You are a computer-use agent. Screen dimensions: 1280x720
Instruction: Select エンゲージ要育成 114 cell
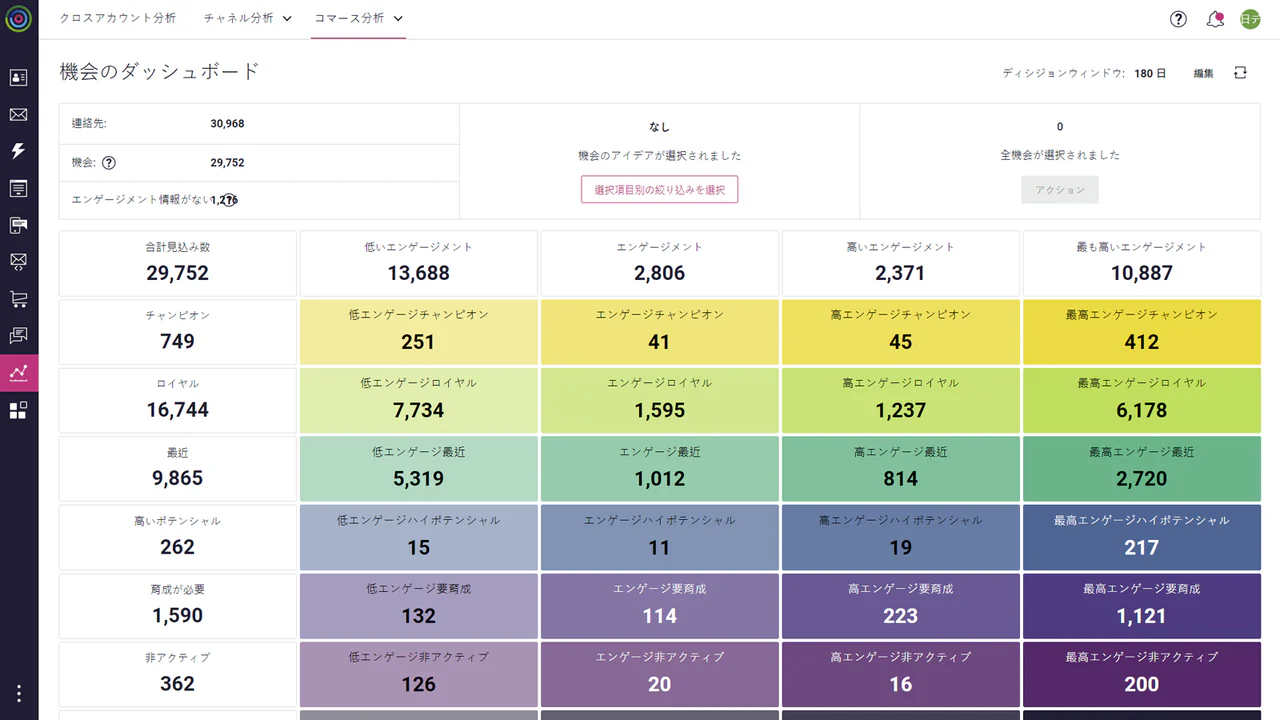click(x=660, y=606)
